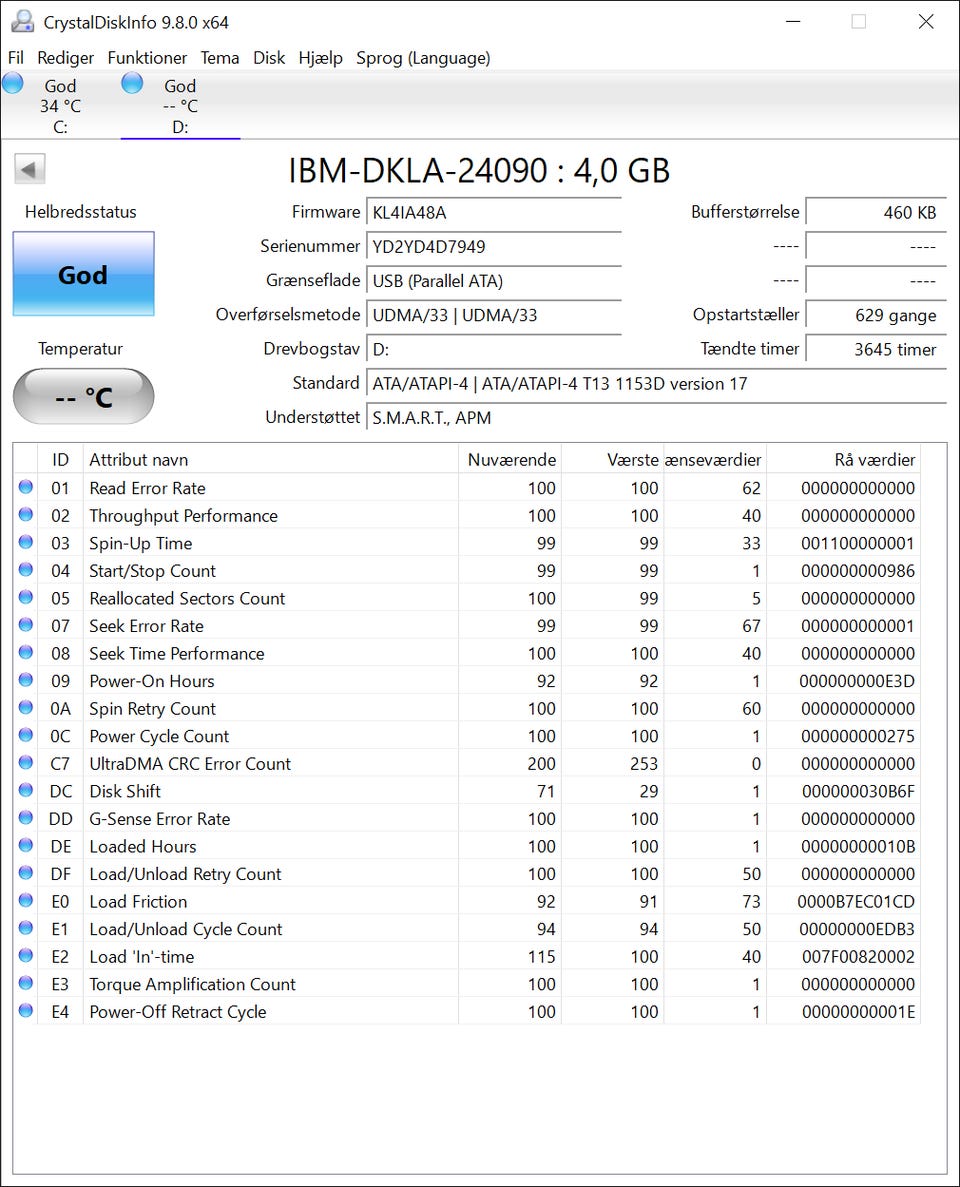This screenshot has height=1187, width=960.
Task: Click the CrystalDiskInfo app icon in title bar
Action: tap(22, 22)
